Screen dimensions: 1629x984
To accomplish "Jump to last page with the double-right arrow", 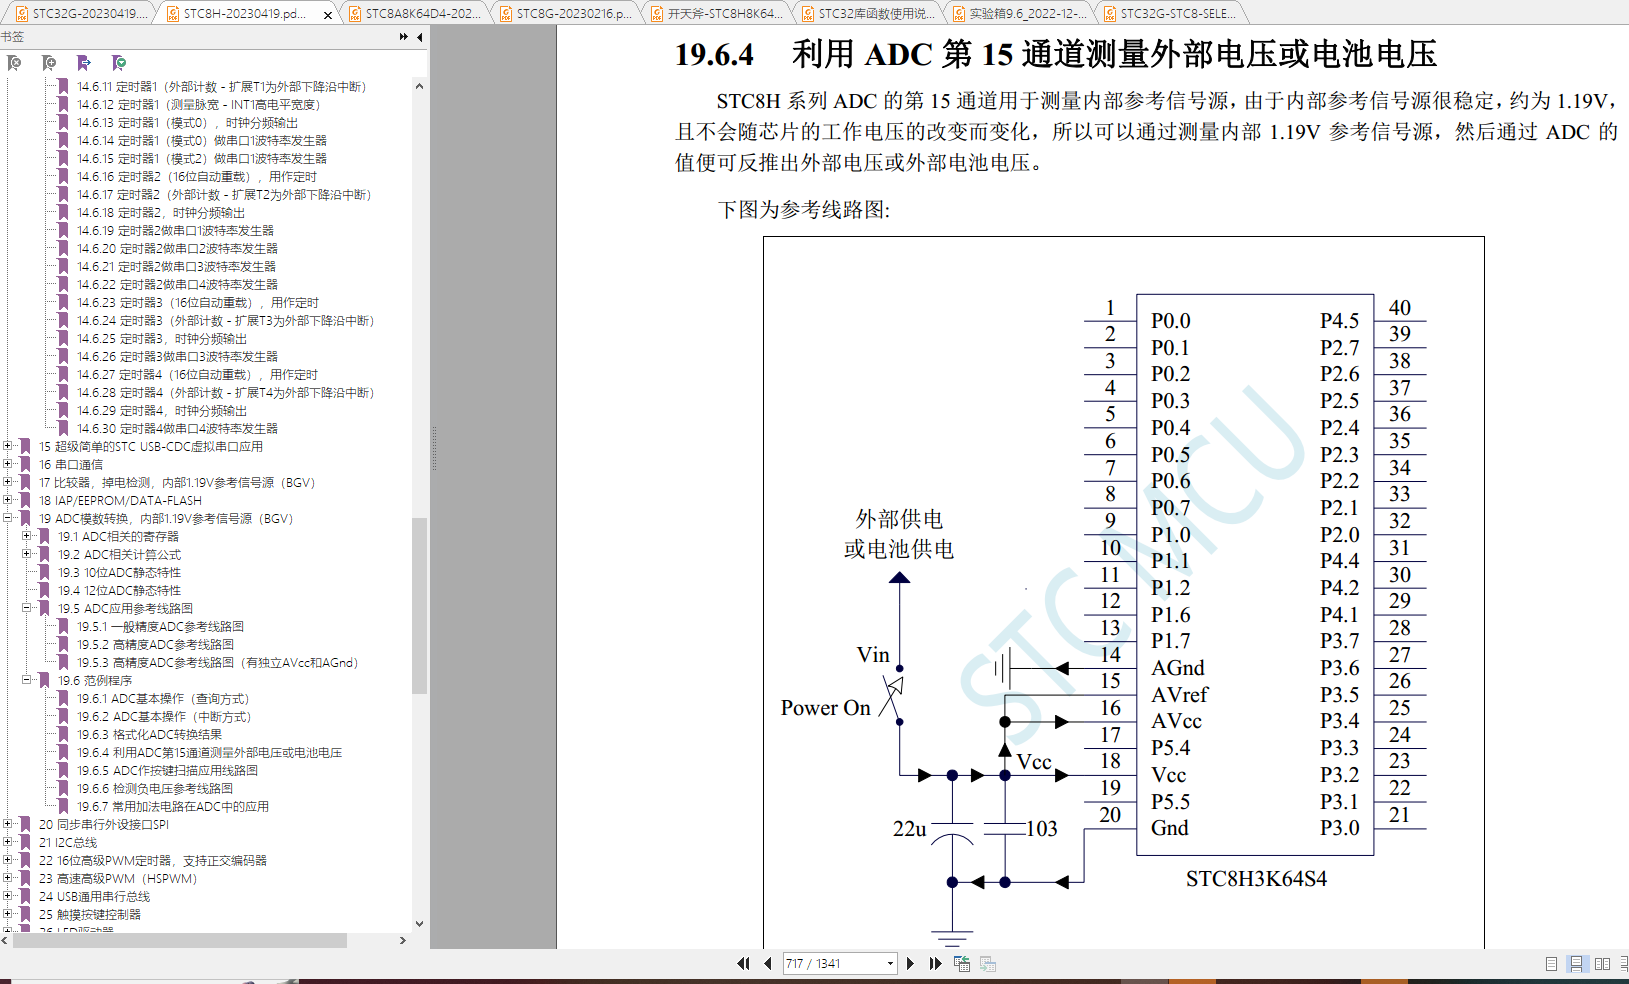I will (x=935, y=964).
